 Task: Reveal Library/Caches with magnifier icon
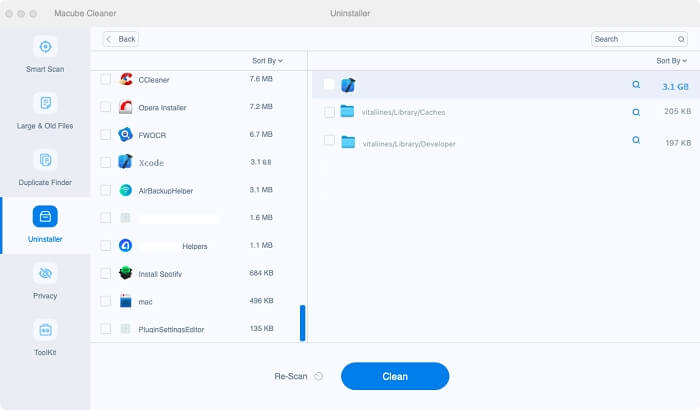(636, 112)
